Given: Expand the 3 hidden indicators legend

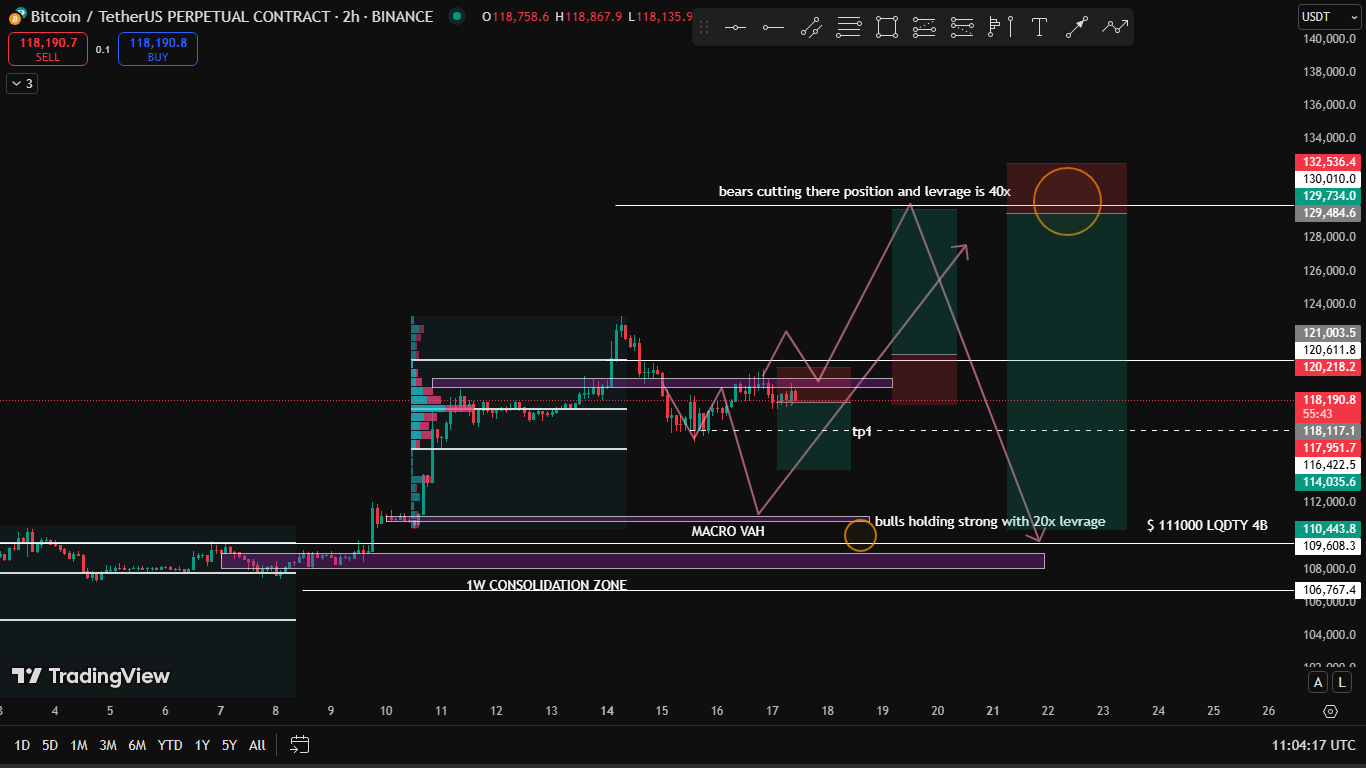Looking at the screenshot, I should click(22, 84).
